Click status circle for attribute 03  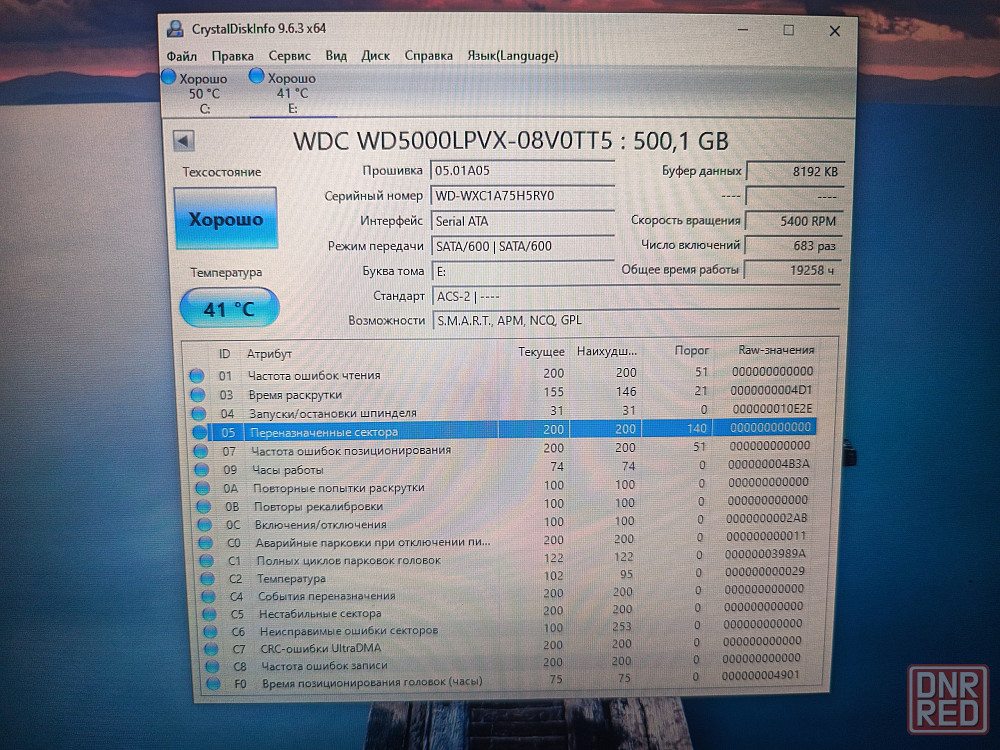click(x=198, y=395)
